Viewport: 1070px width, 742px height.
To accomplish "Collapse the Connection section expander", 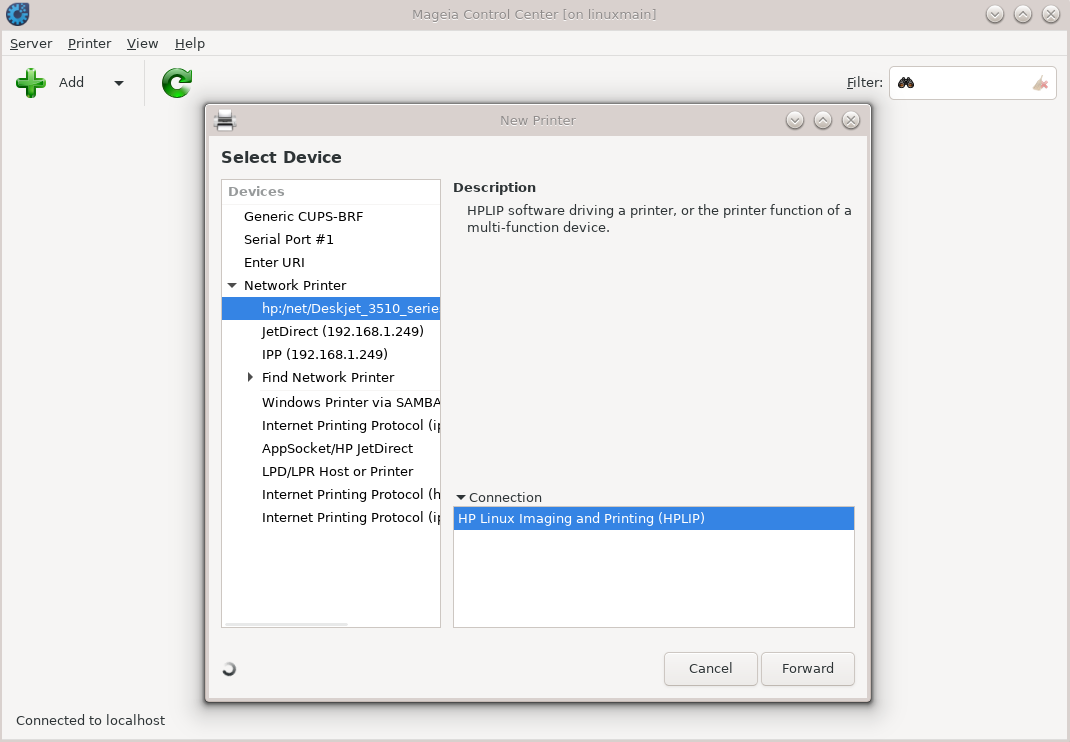I will click(x=461, y=498).
